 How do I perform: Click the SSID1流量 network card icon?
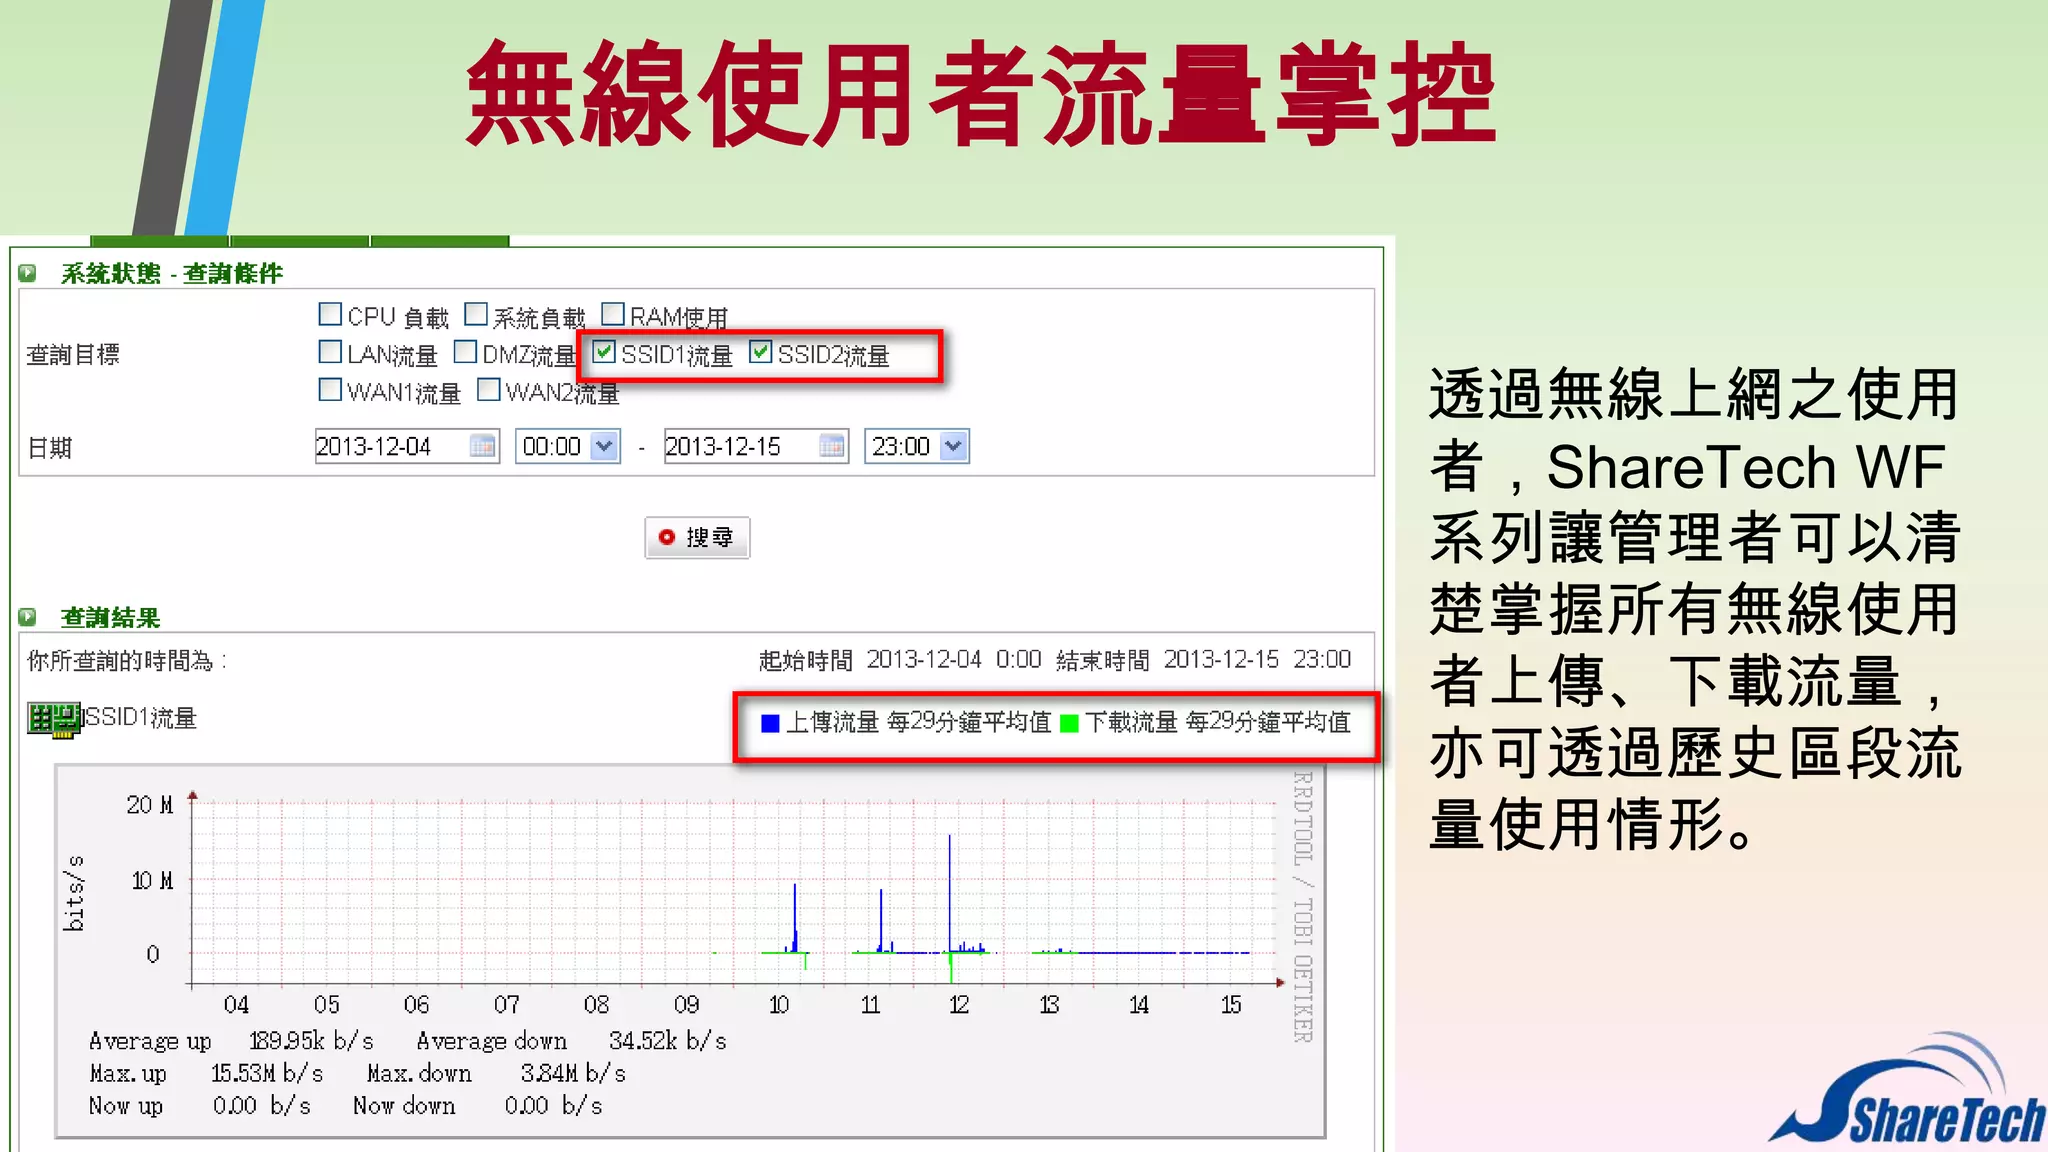pos(54,719)
